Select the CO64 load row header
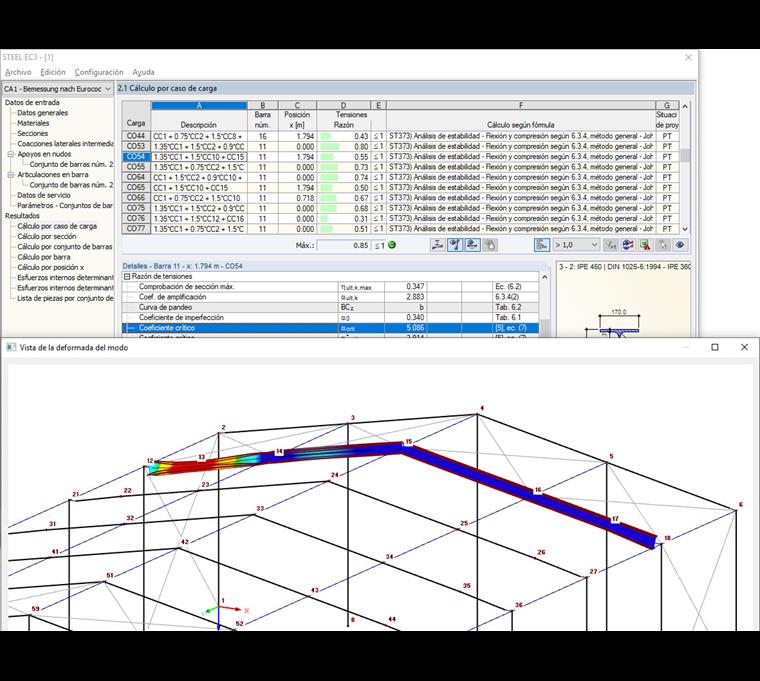The width and height of the screenshot is (760, 681). coord(136,177)
